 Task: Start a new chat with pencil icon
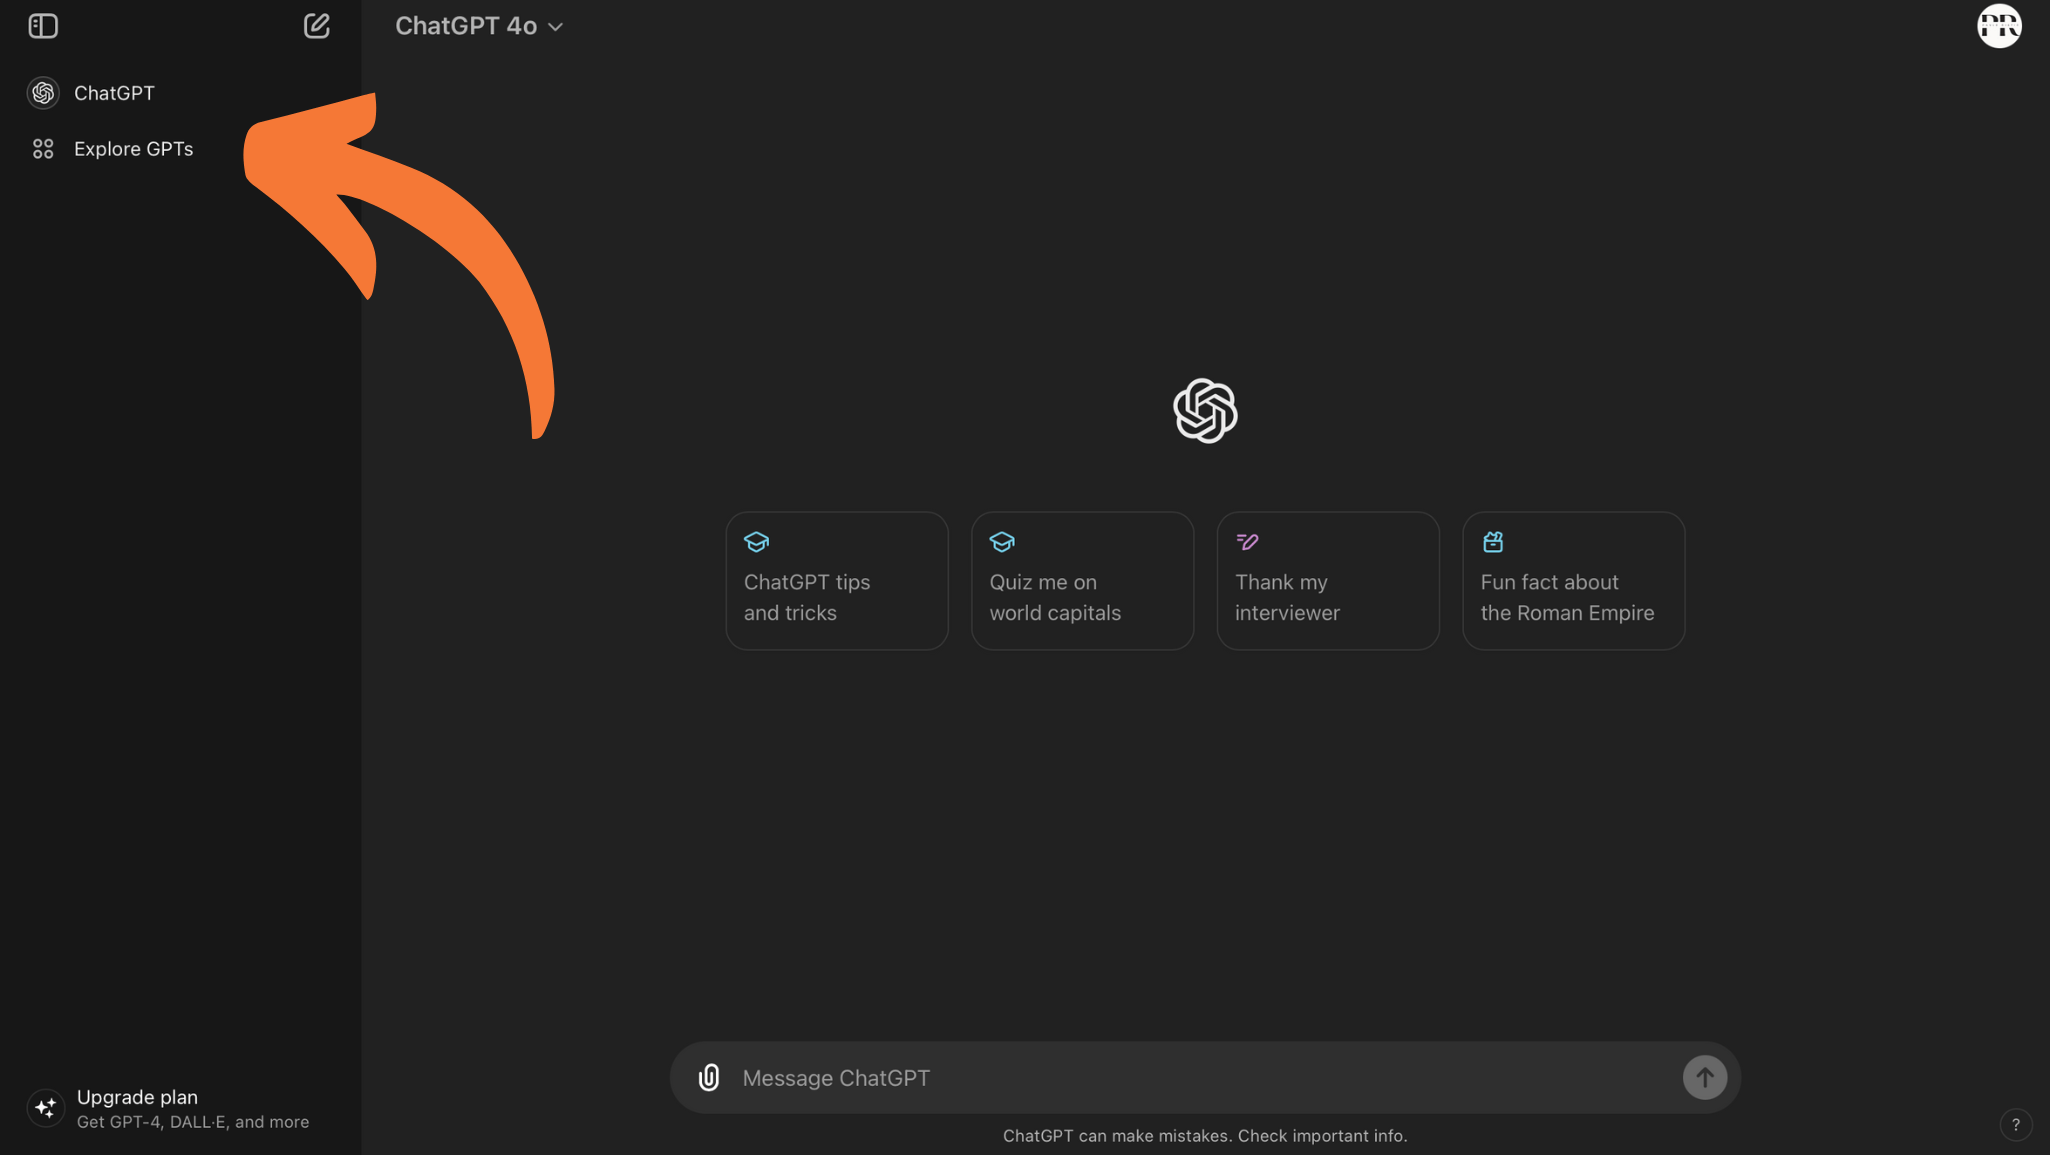(316, 26)
